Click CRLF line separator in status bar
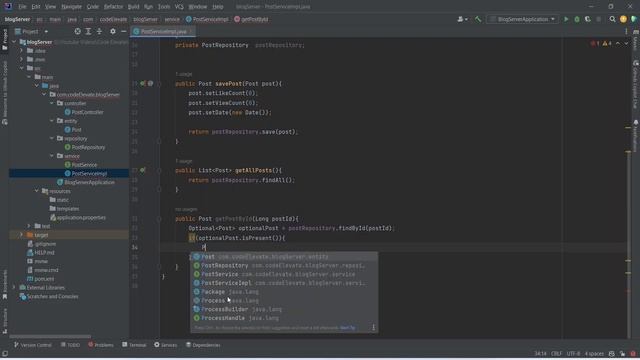The width and height of the screenshot is (640, 360). point(556,353)
